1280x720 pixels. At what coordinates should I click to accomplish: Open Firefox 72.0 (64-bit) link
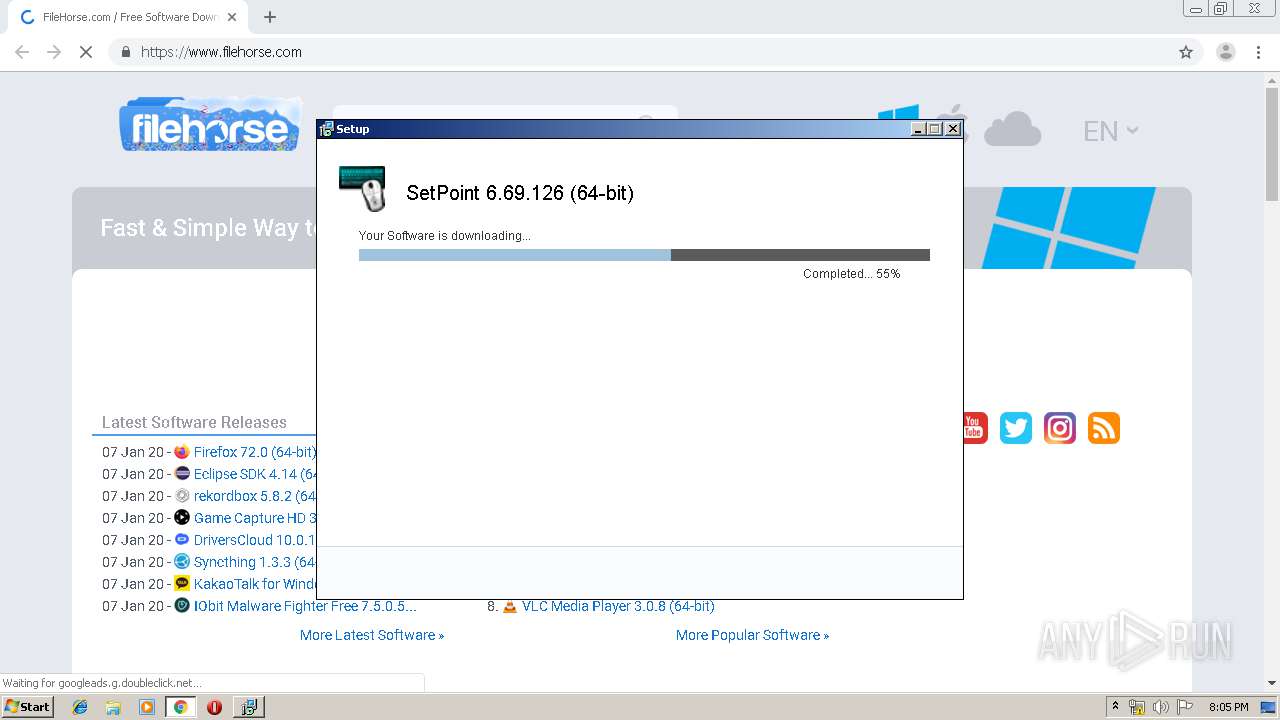coord(255,452)
